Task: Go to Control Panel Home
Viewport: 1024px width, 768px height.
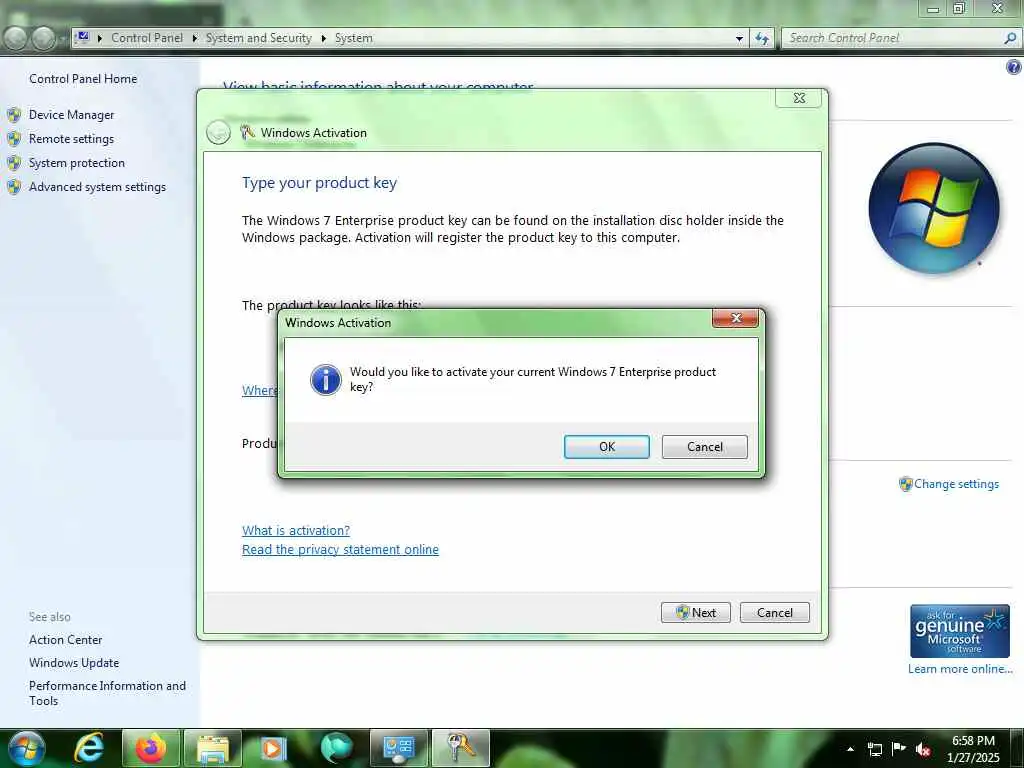Action: coord(83,78)
